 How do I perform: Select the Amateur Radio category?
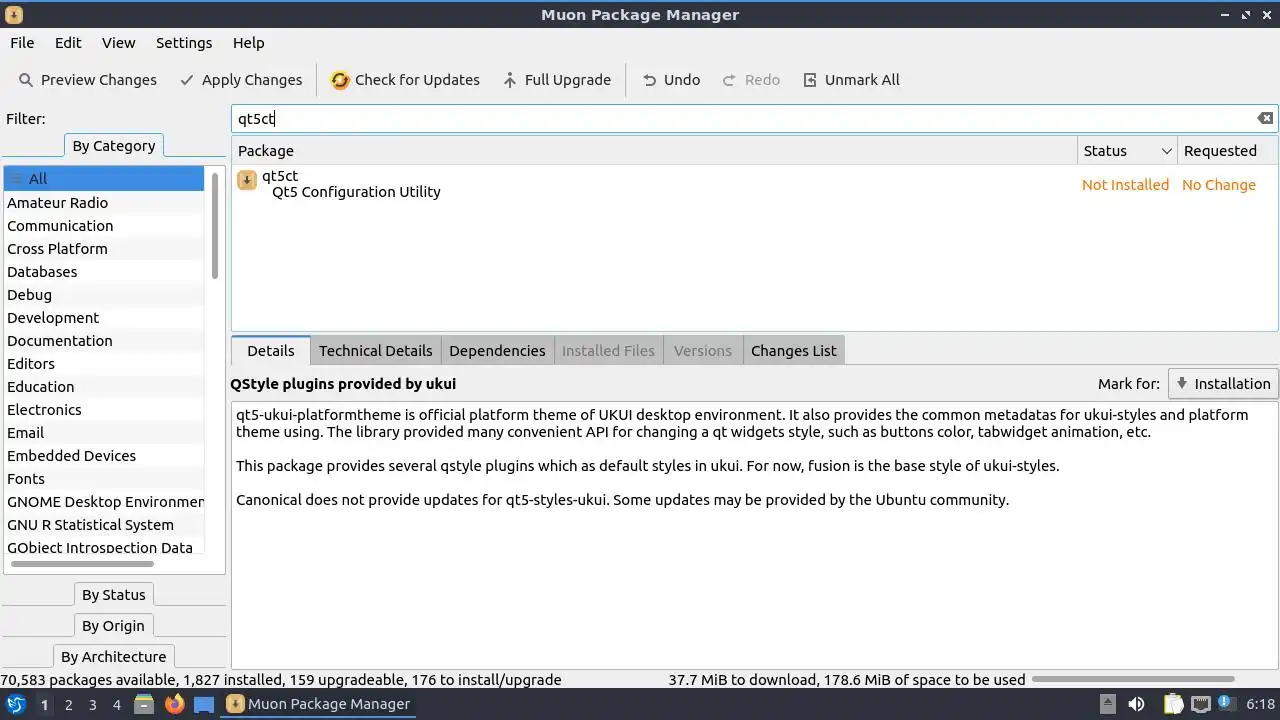(x=104, y=203)
